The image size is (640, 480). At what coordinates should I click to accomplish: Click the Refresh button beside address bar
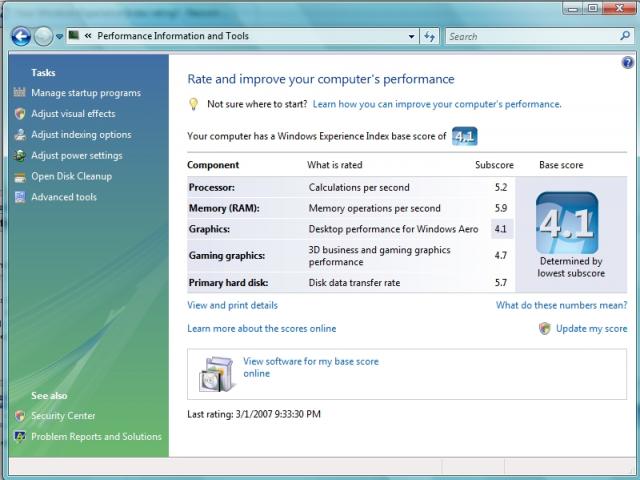(429, 37)
